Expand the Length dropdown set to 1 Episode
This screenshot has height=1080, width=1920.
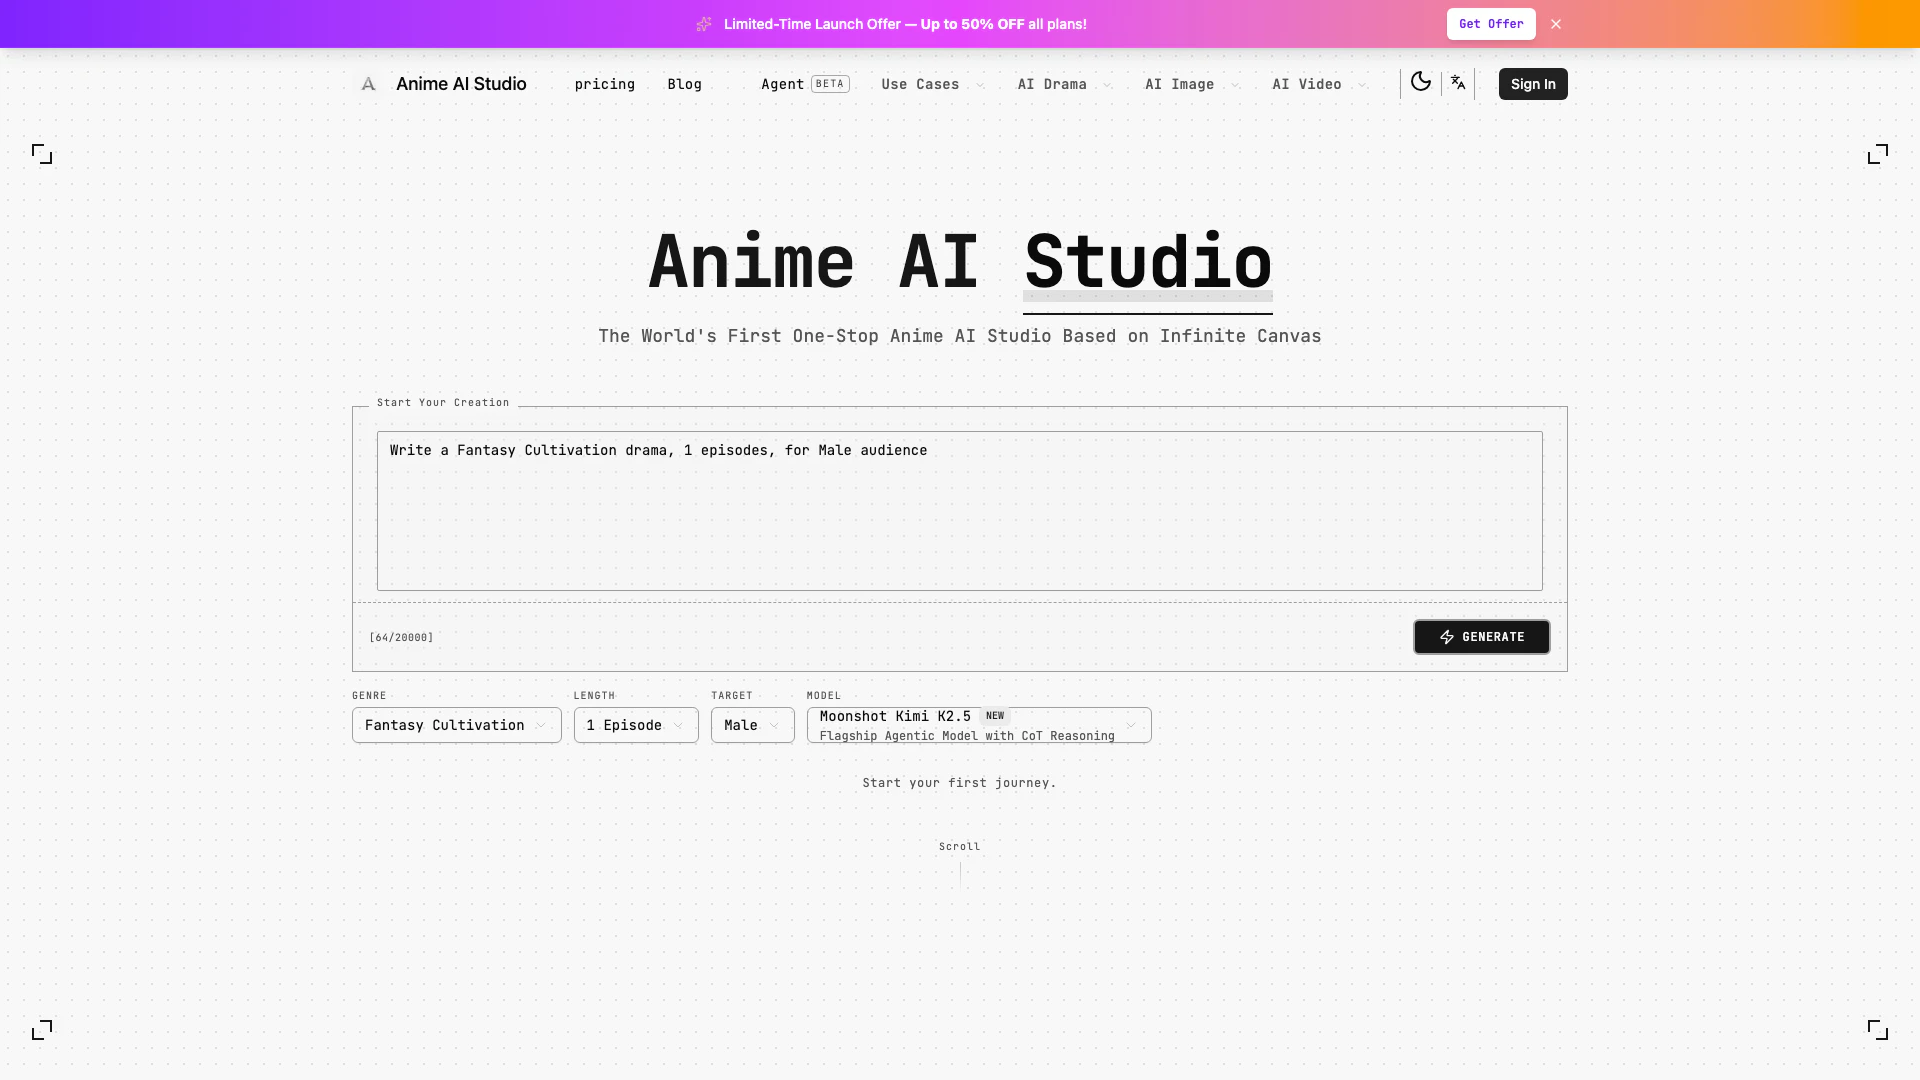635,725
